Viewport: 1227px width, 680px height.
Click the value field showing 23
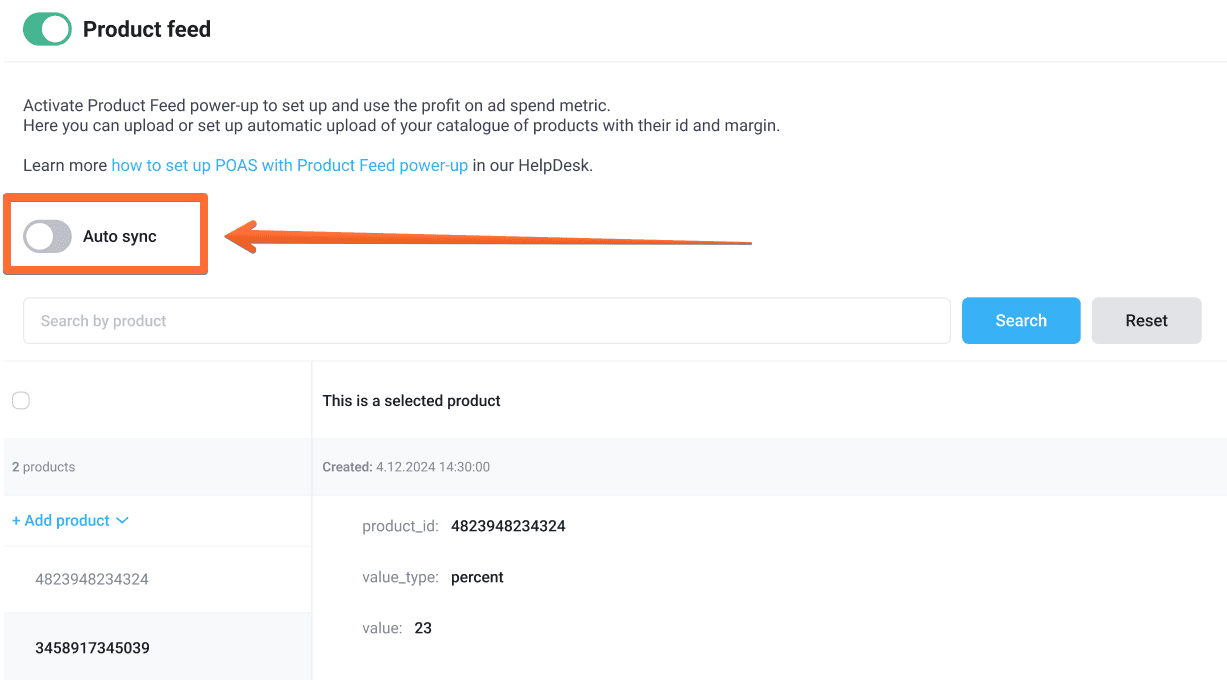(422, 627)
